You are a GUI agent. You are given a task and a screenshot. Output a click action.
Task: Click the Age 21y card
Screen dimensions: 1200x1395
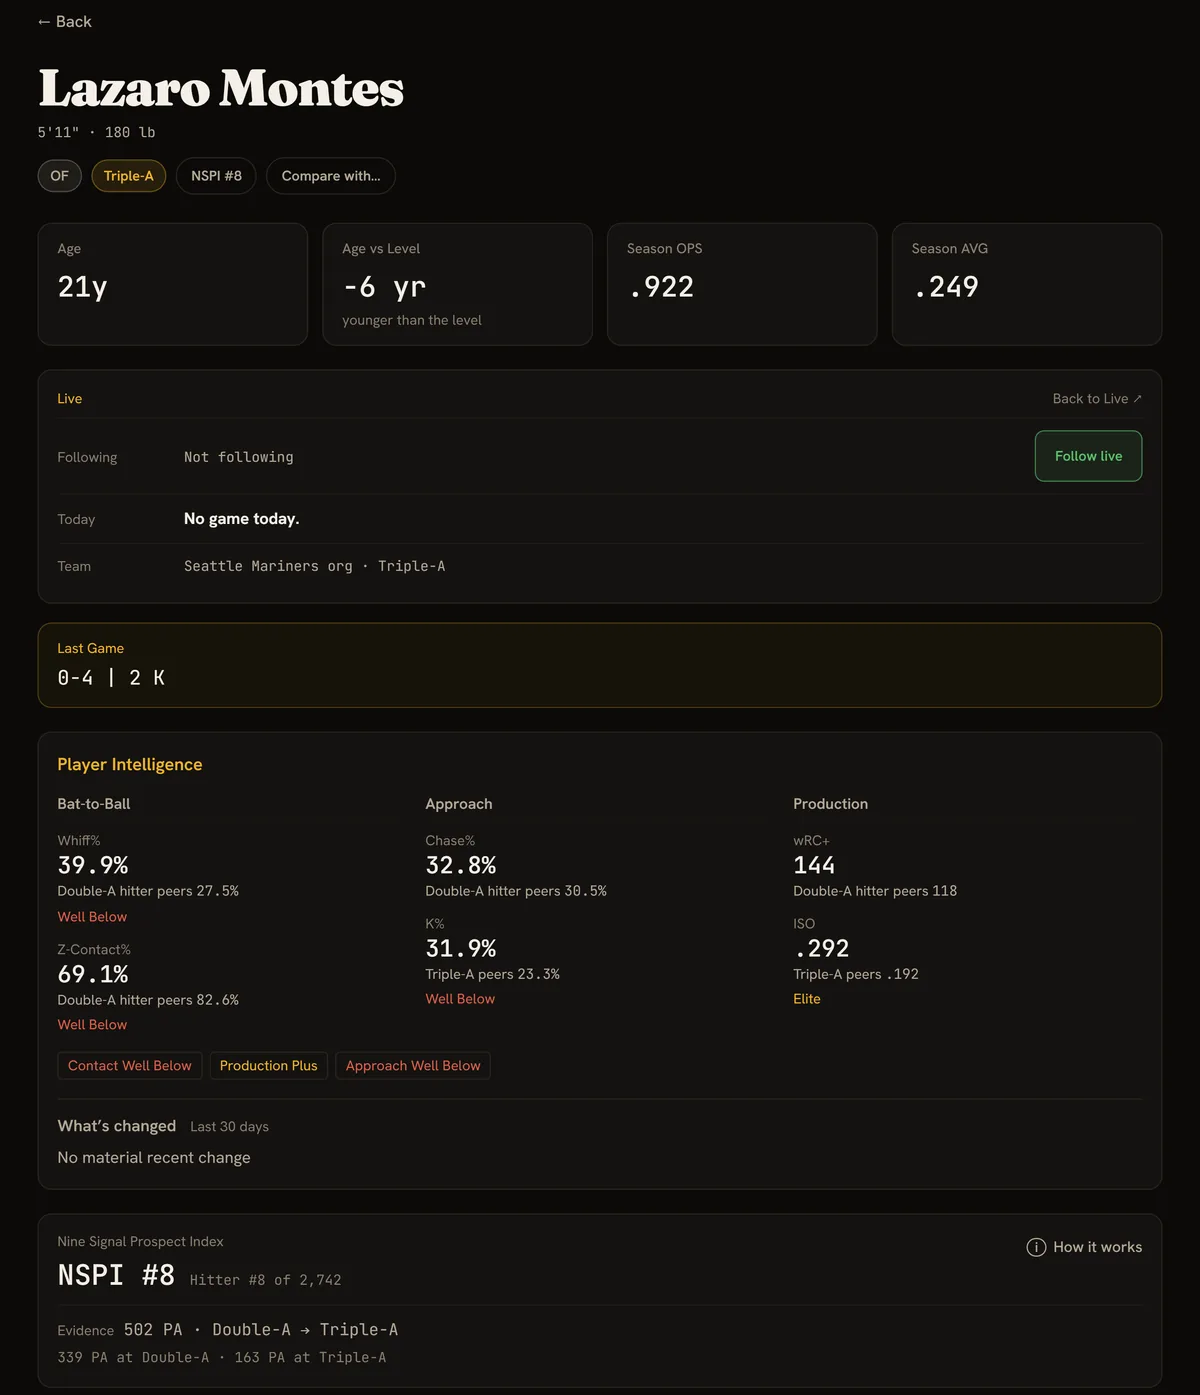(173, 284)
